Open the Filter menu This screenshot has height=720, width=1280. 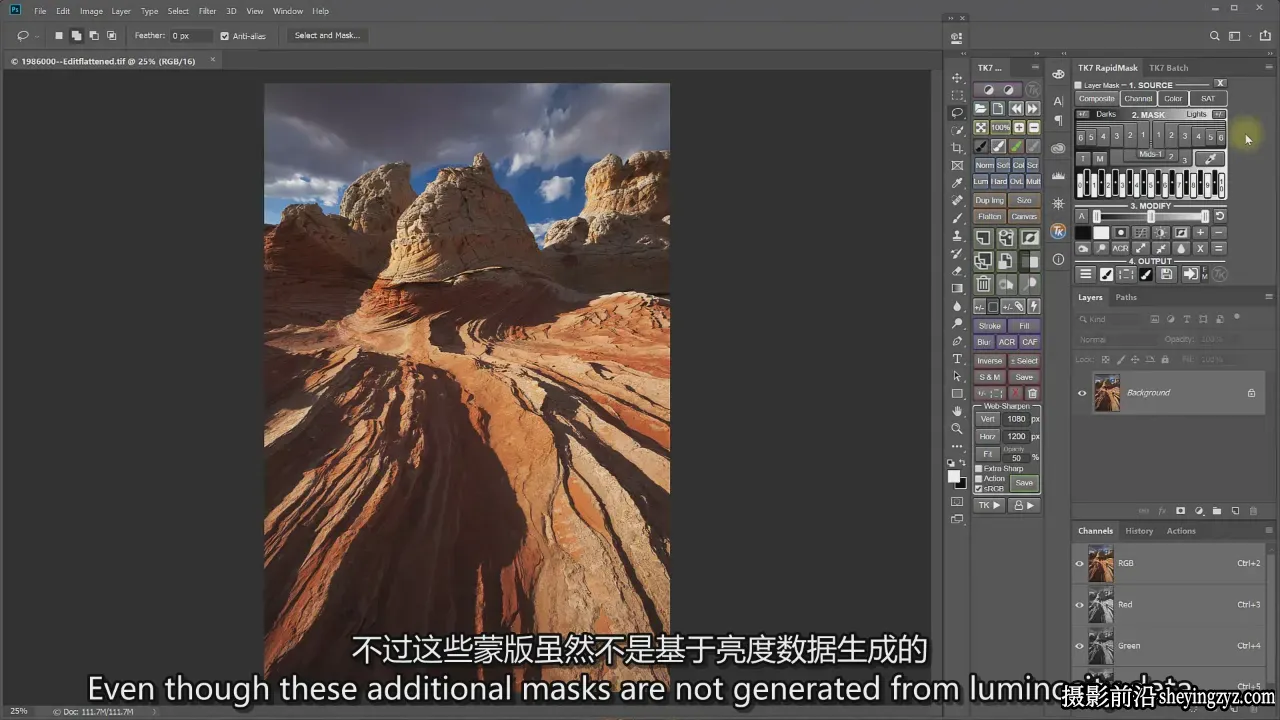click(207, 11)
